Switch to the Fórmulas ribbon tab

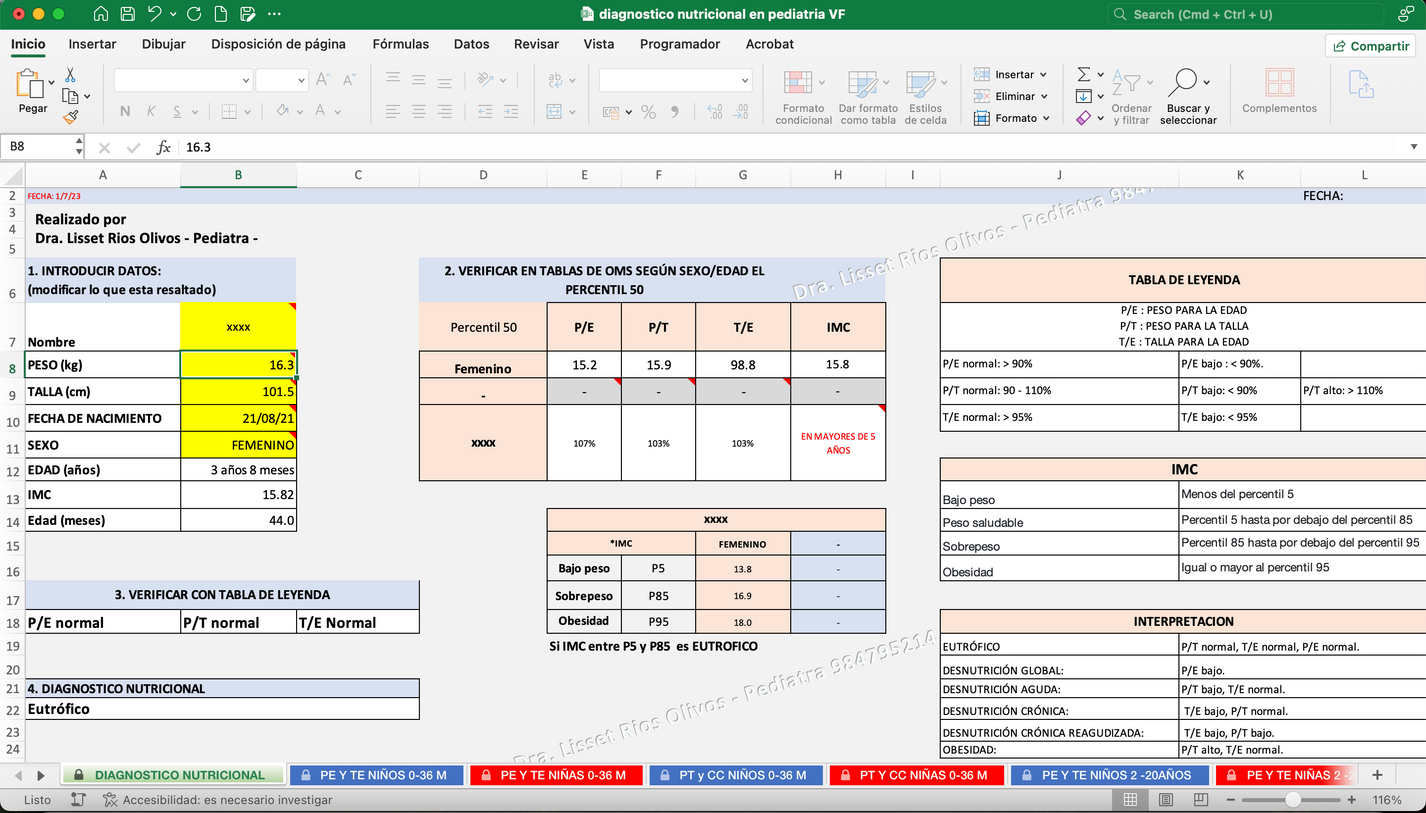pyautogui.click(x=400, y=44)
